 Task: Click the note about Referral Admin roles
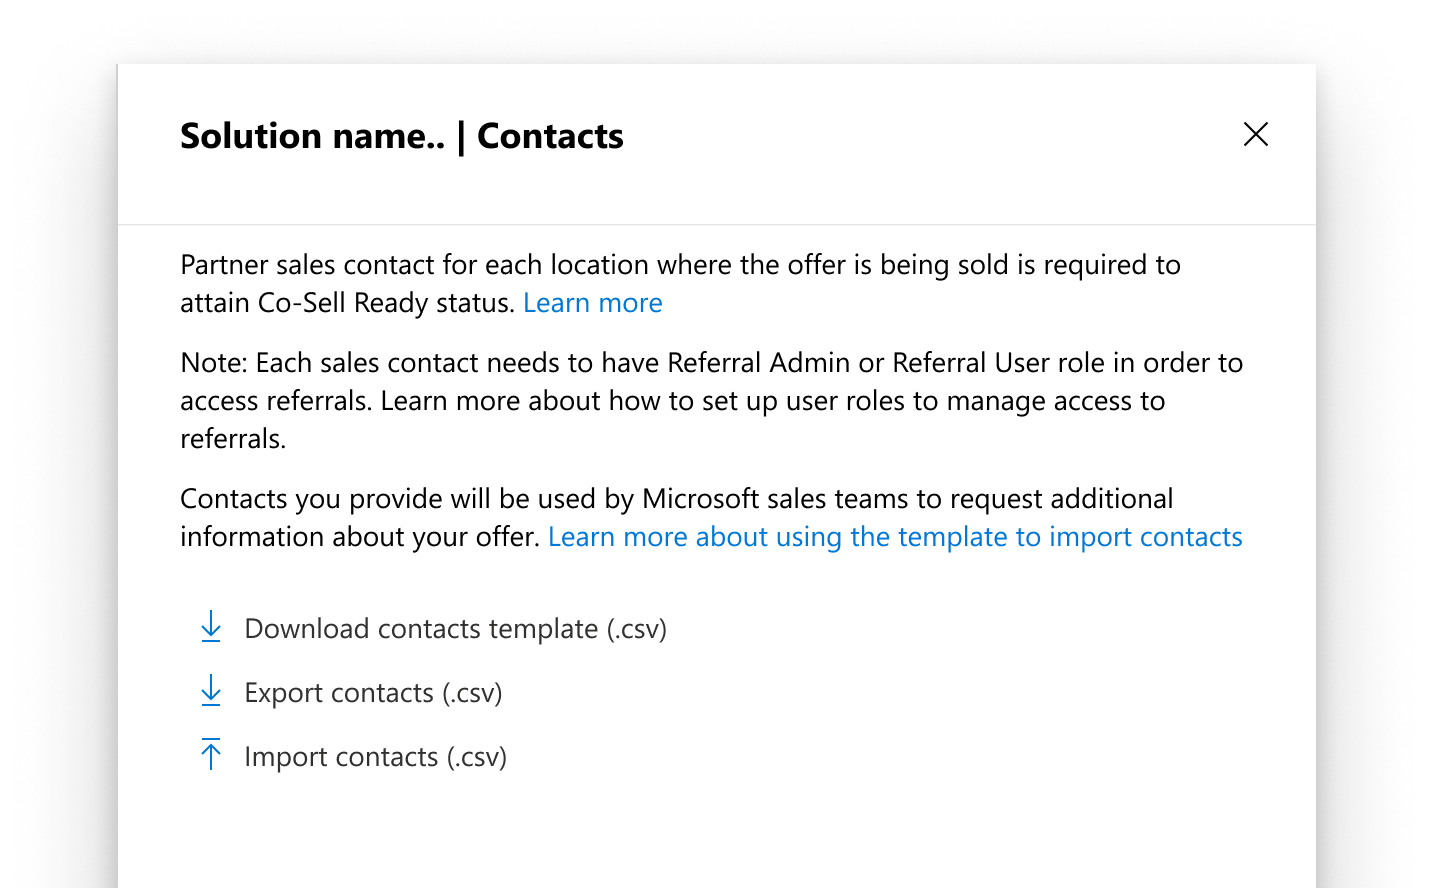pos(711,400)
